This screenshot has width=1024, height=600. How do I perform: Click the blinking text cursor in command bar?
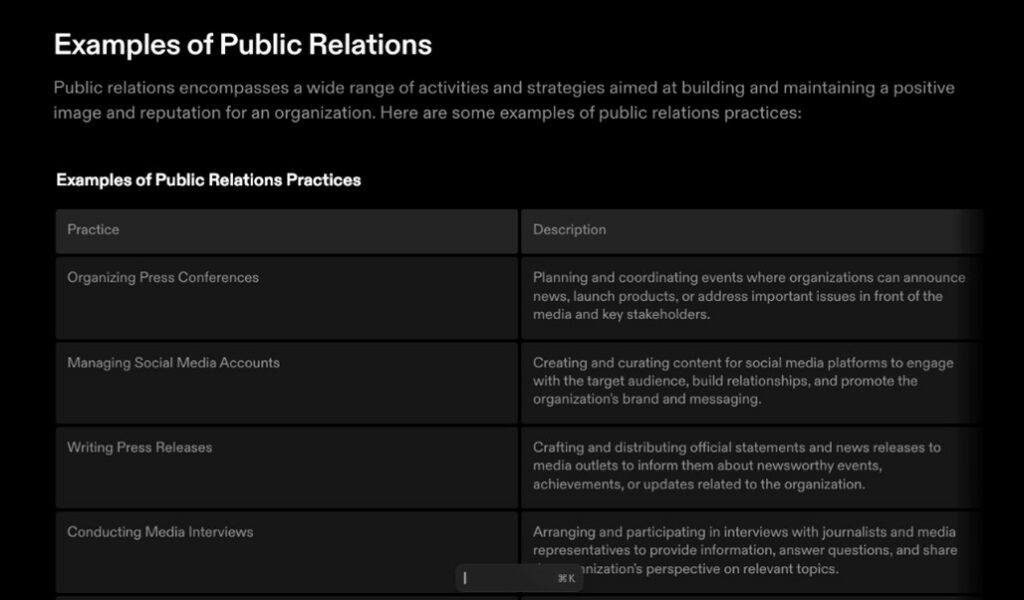pos(465,578)
